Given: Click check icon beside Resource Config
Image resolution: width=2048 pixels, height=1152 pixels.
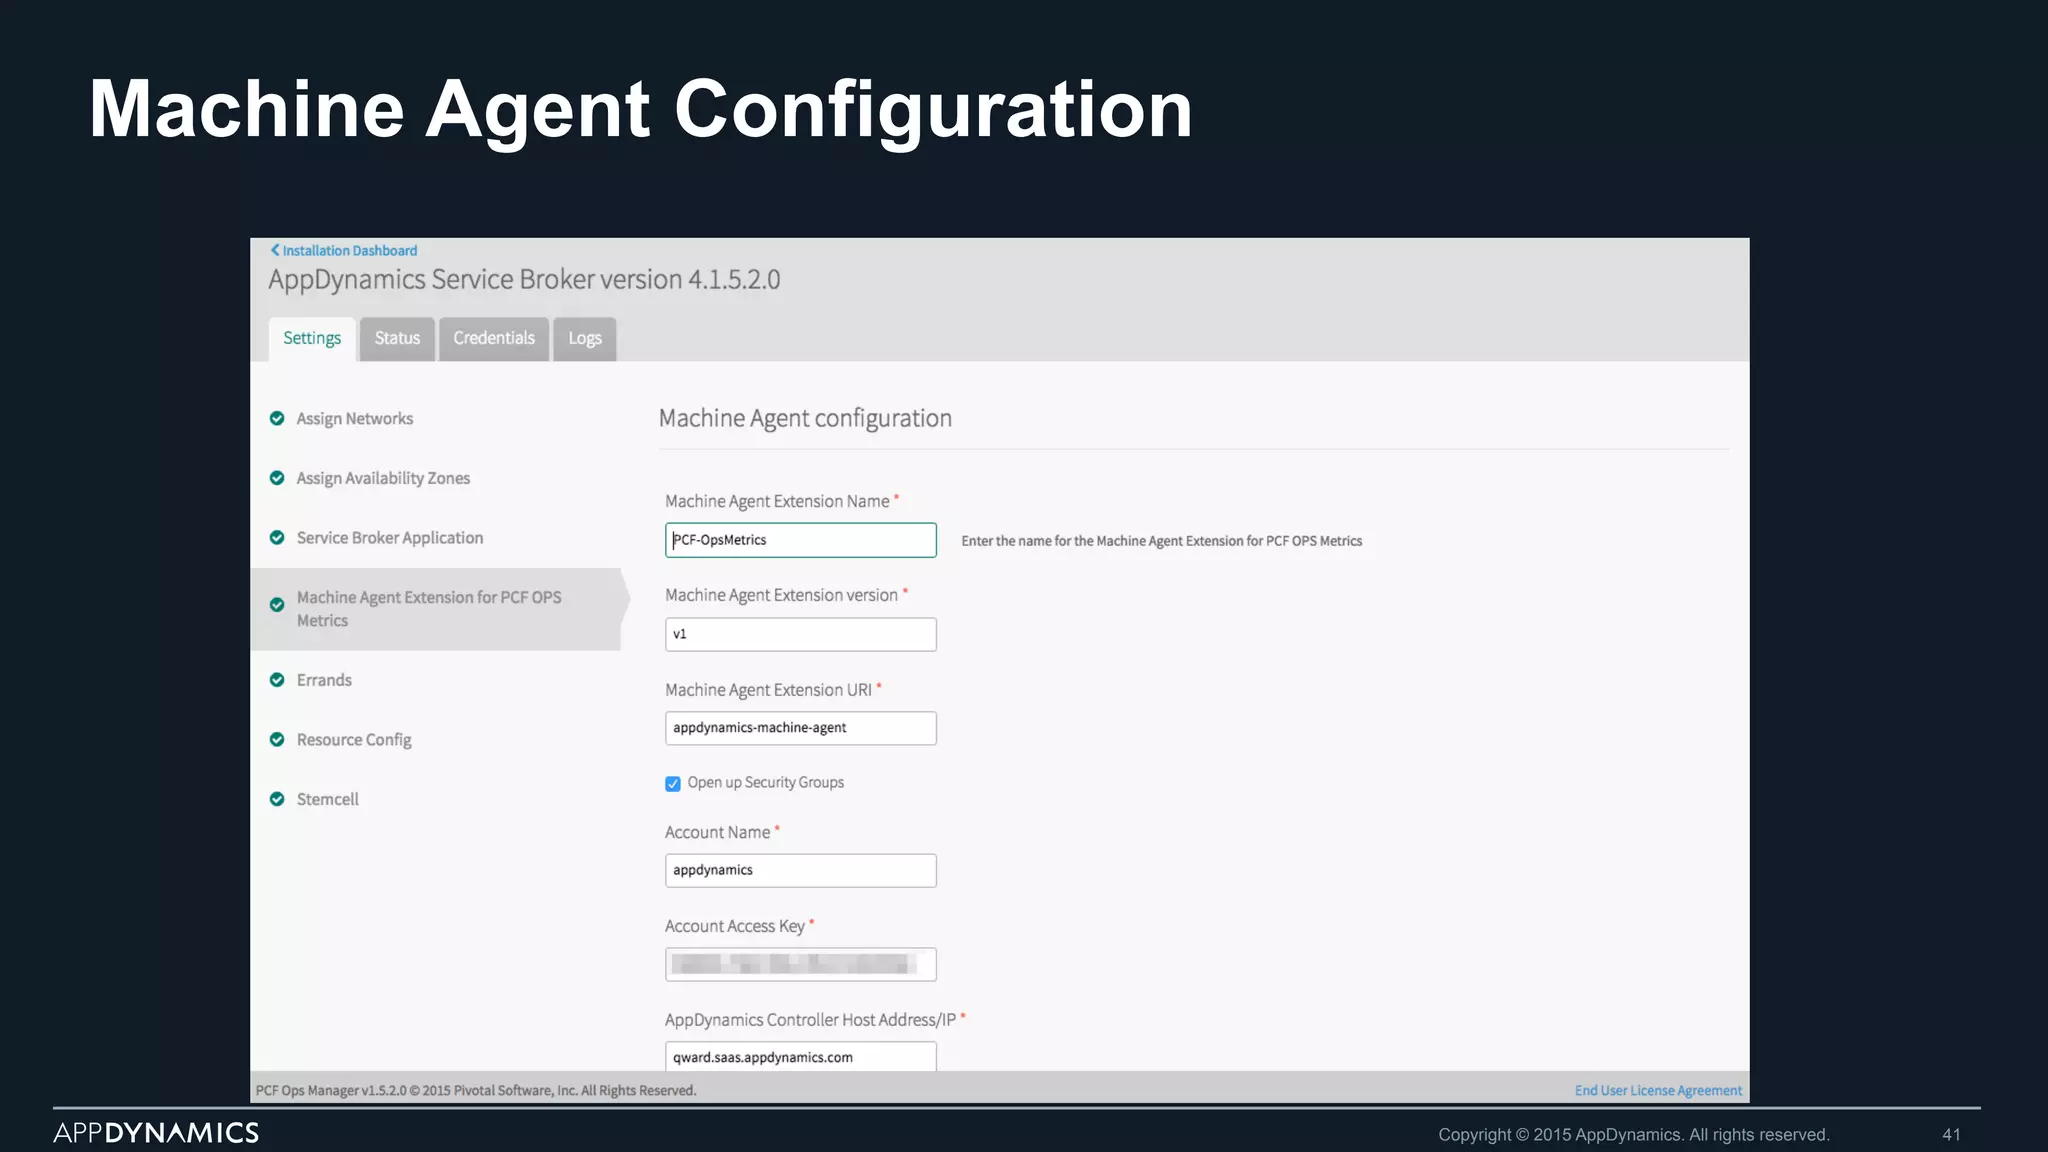Looking at the screenshot, I should 277,740.
